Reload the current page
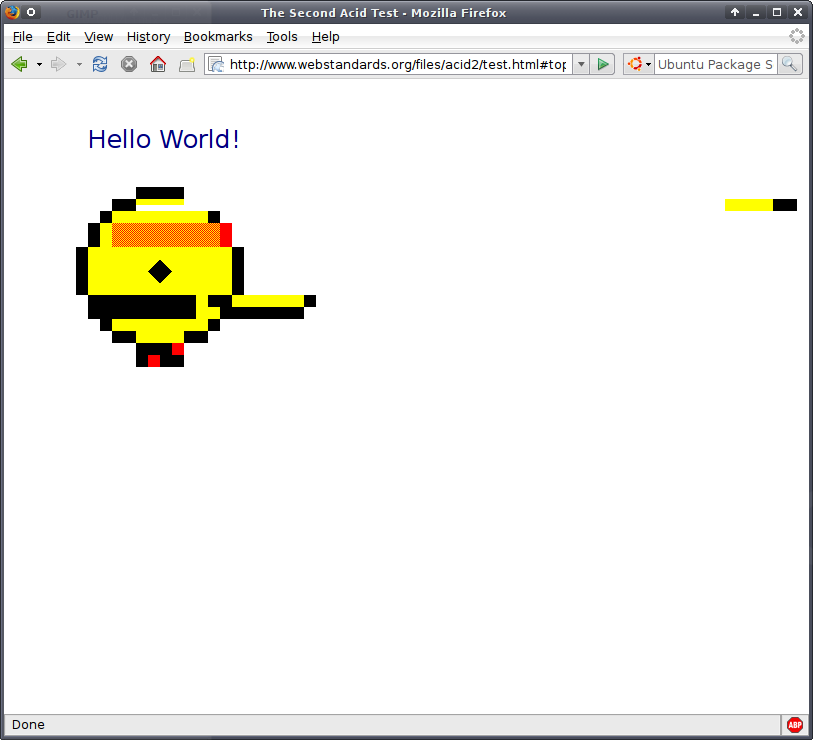The width and height of the screenshot is (813, 740). [x=100, y=64]
